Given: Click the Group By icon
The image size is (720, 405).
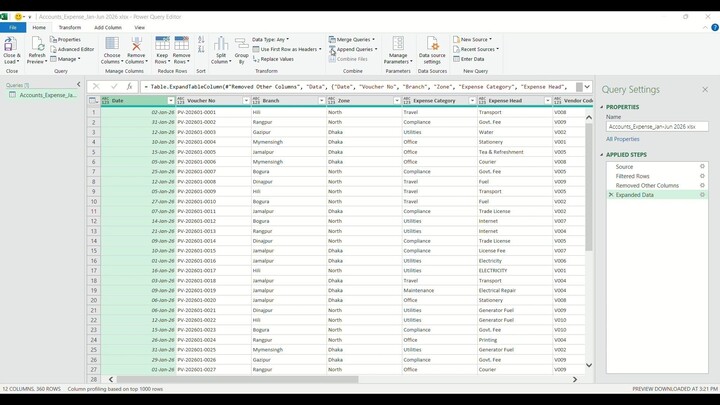Looking at the screenshot, I should 242,45.
